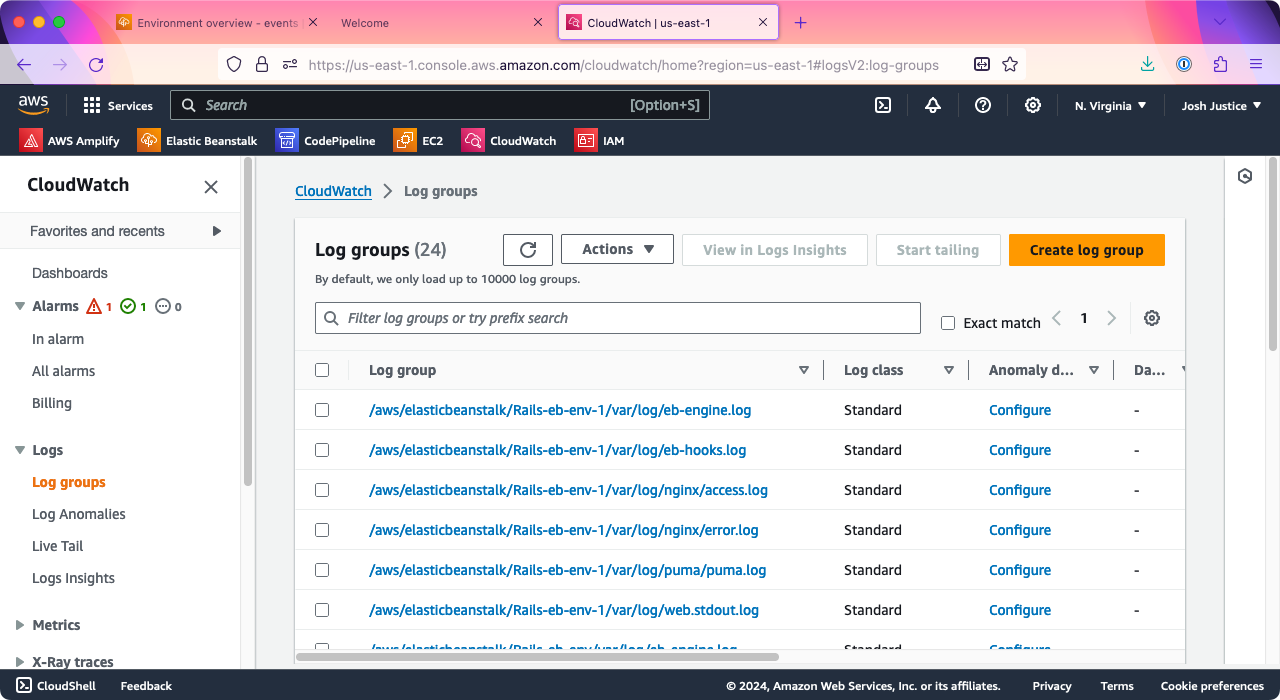Open log groups table preferences gear
The image size is (1280, 700).
pos(1152,318)
